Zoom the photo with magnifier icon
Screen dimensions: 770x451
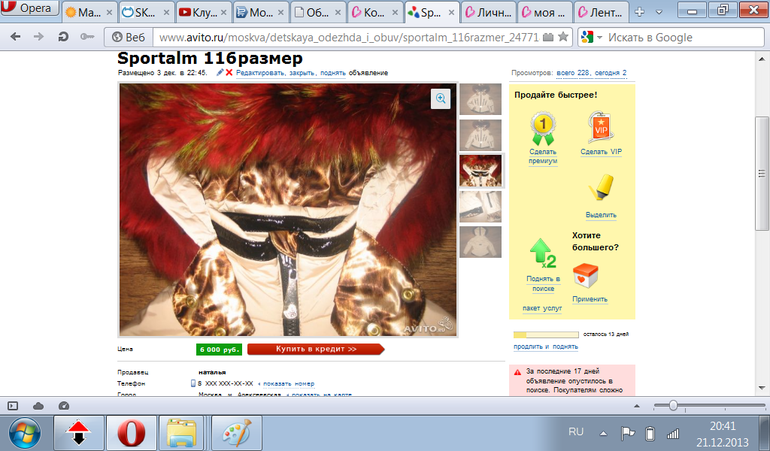(x=440, y=99)
